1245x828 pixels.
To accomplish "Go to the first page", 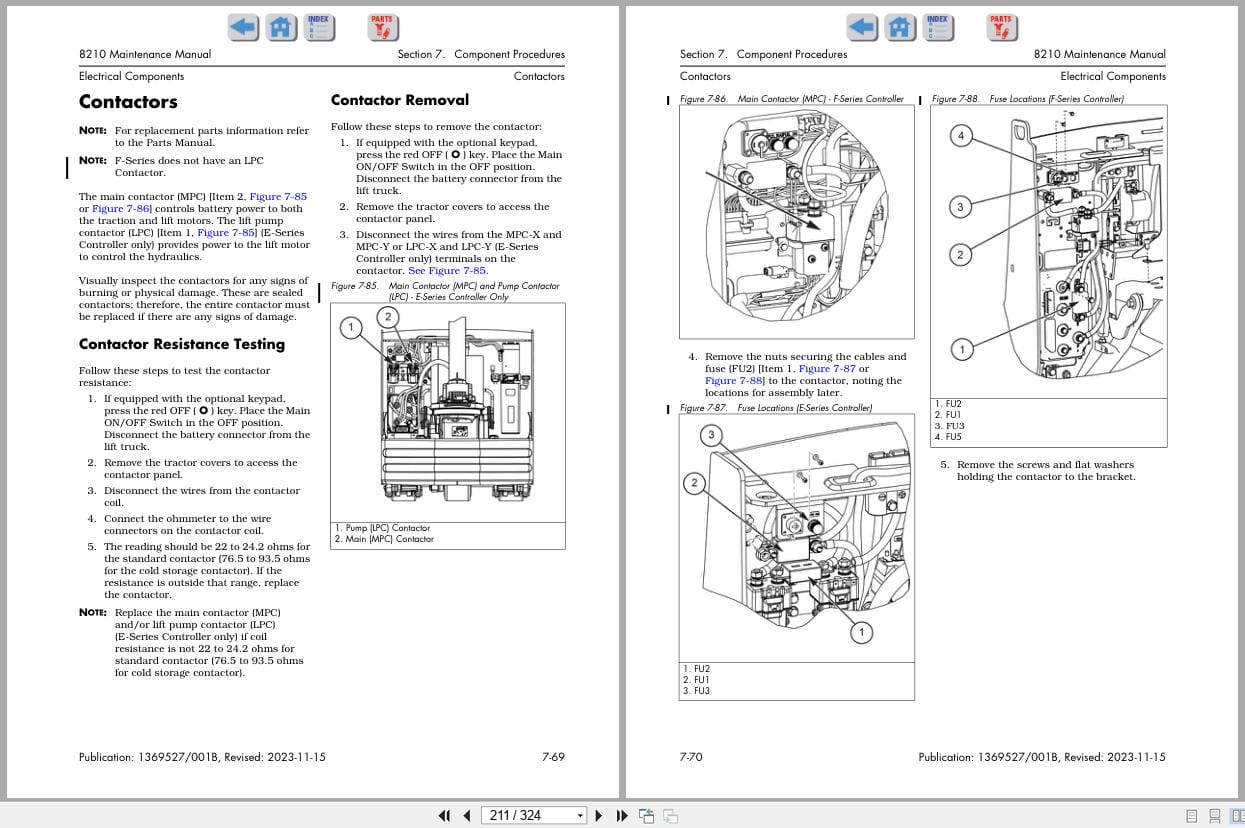I will click(x=445, y=815).
